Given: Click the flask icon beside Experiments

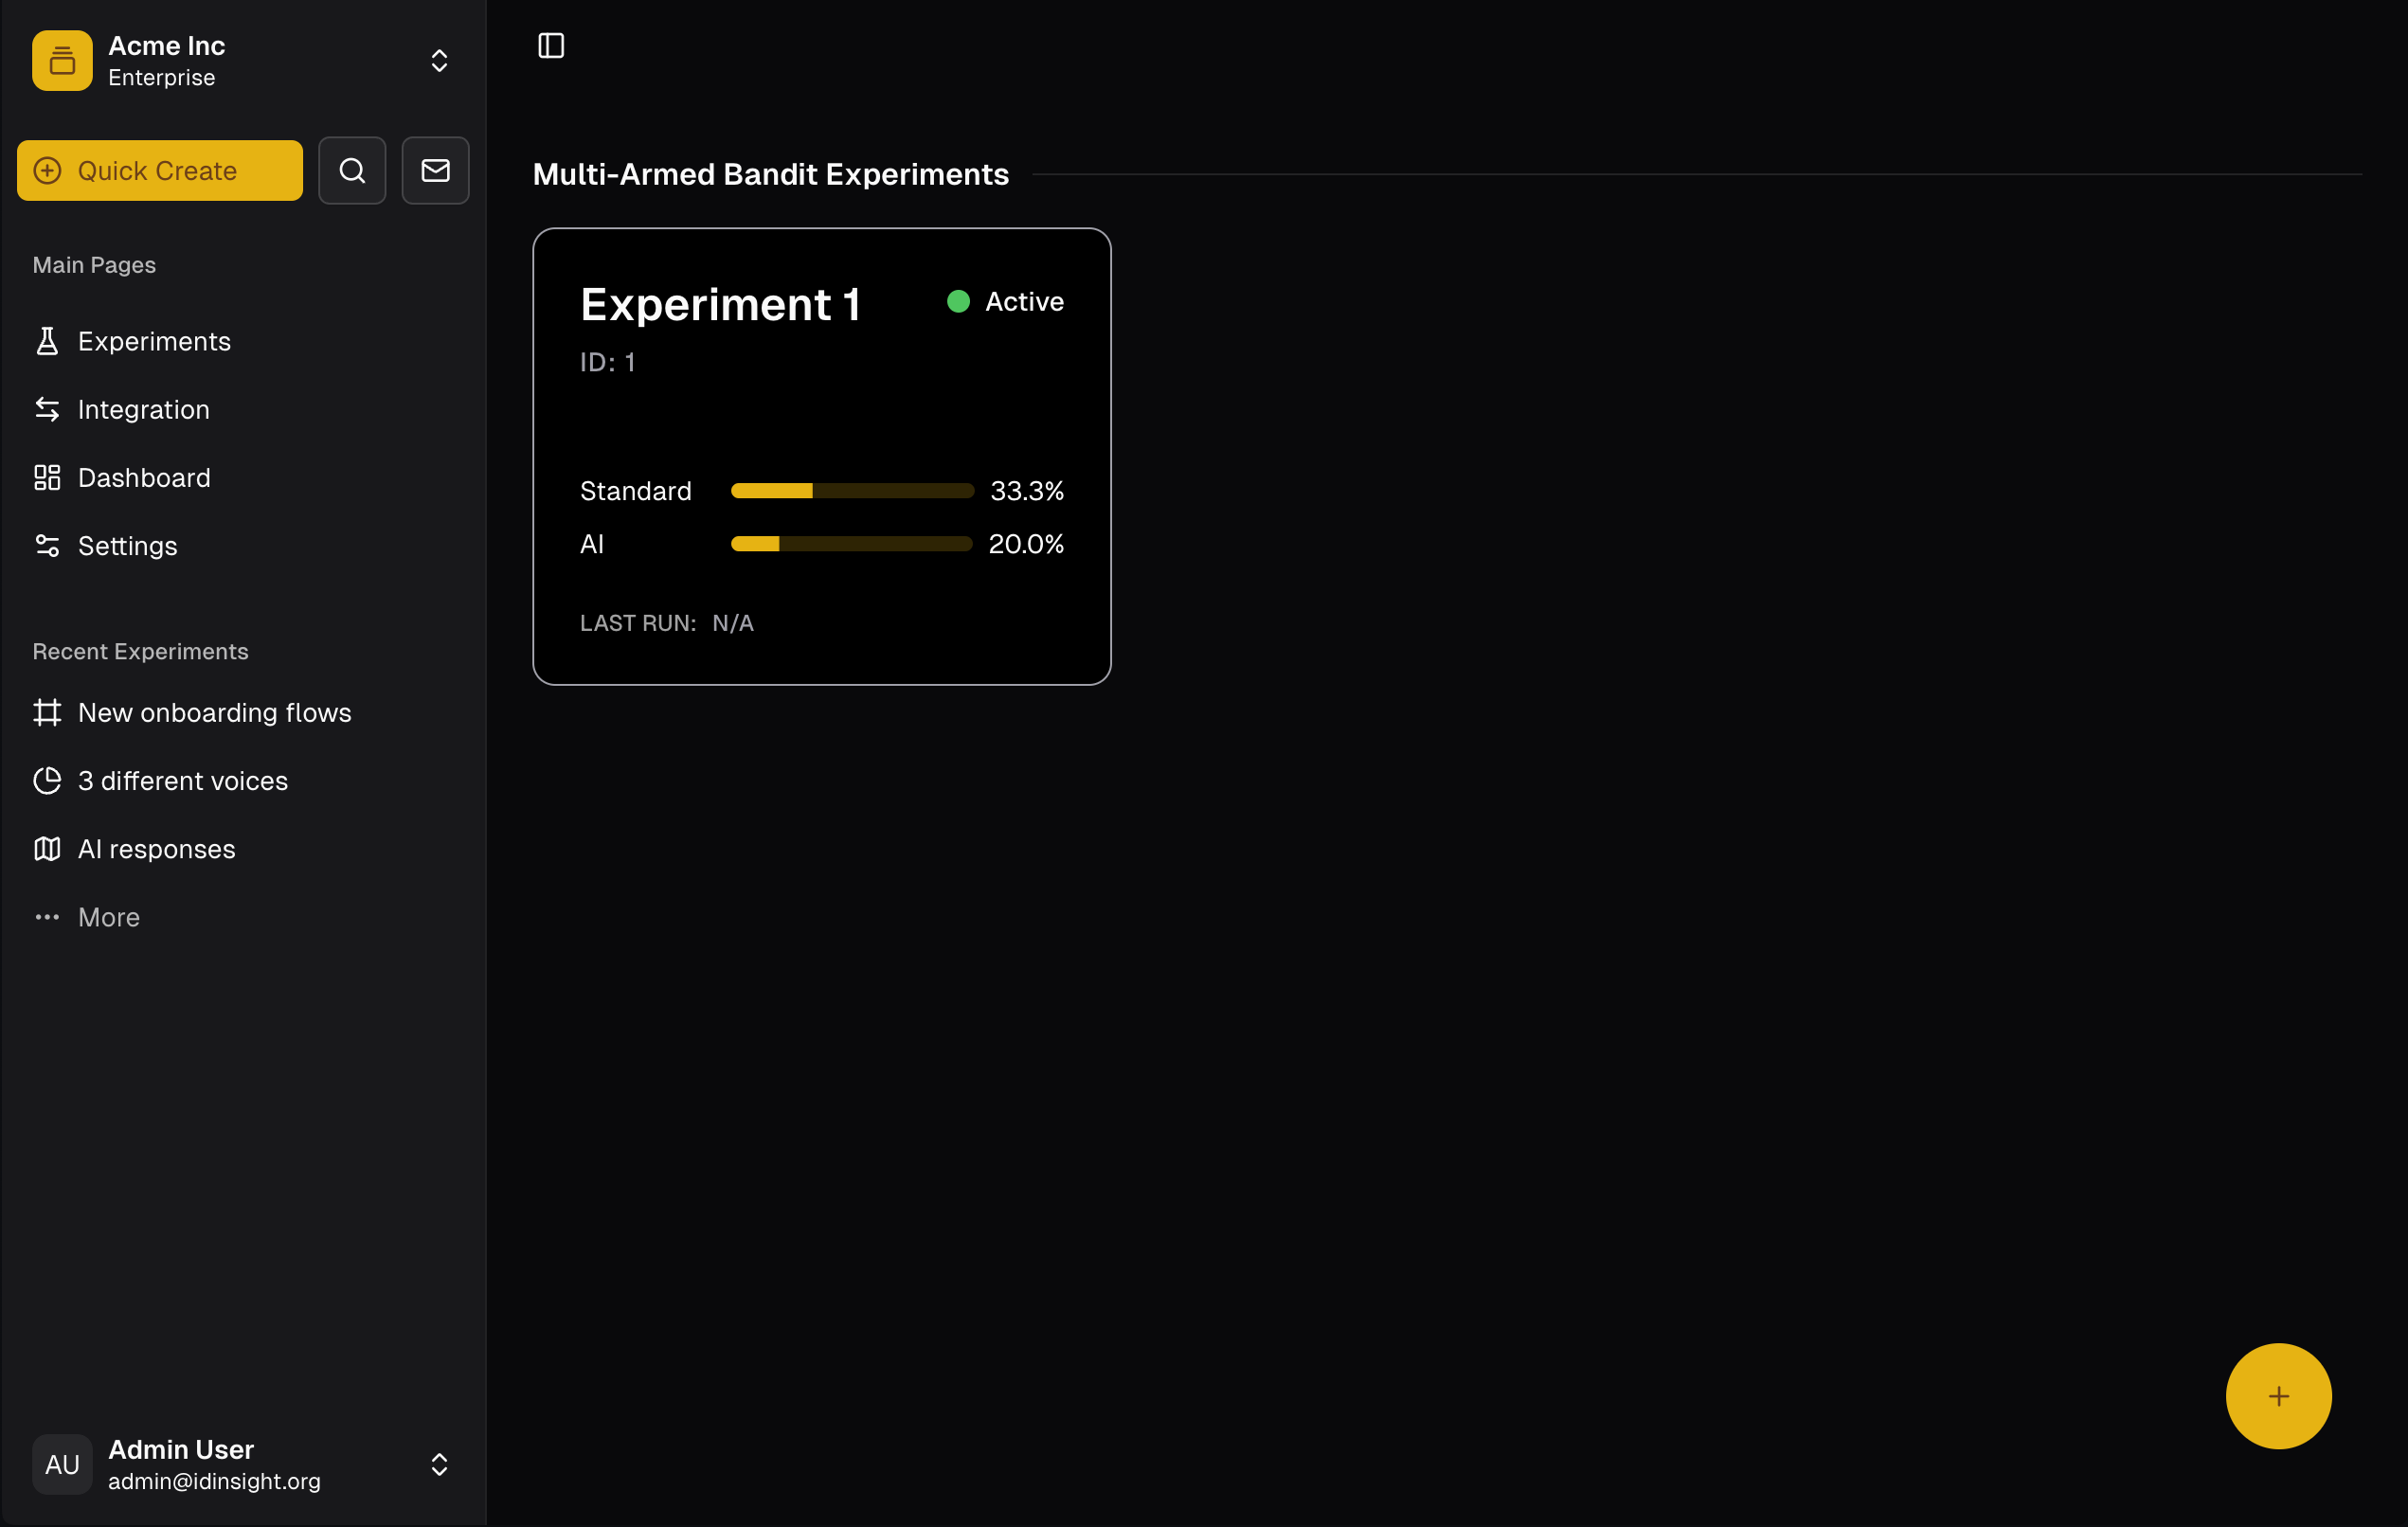Looking at the screenshot, I should click(47, 341).
